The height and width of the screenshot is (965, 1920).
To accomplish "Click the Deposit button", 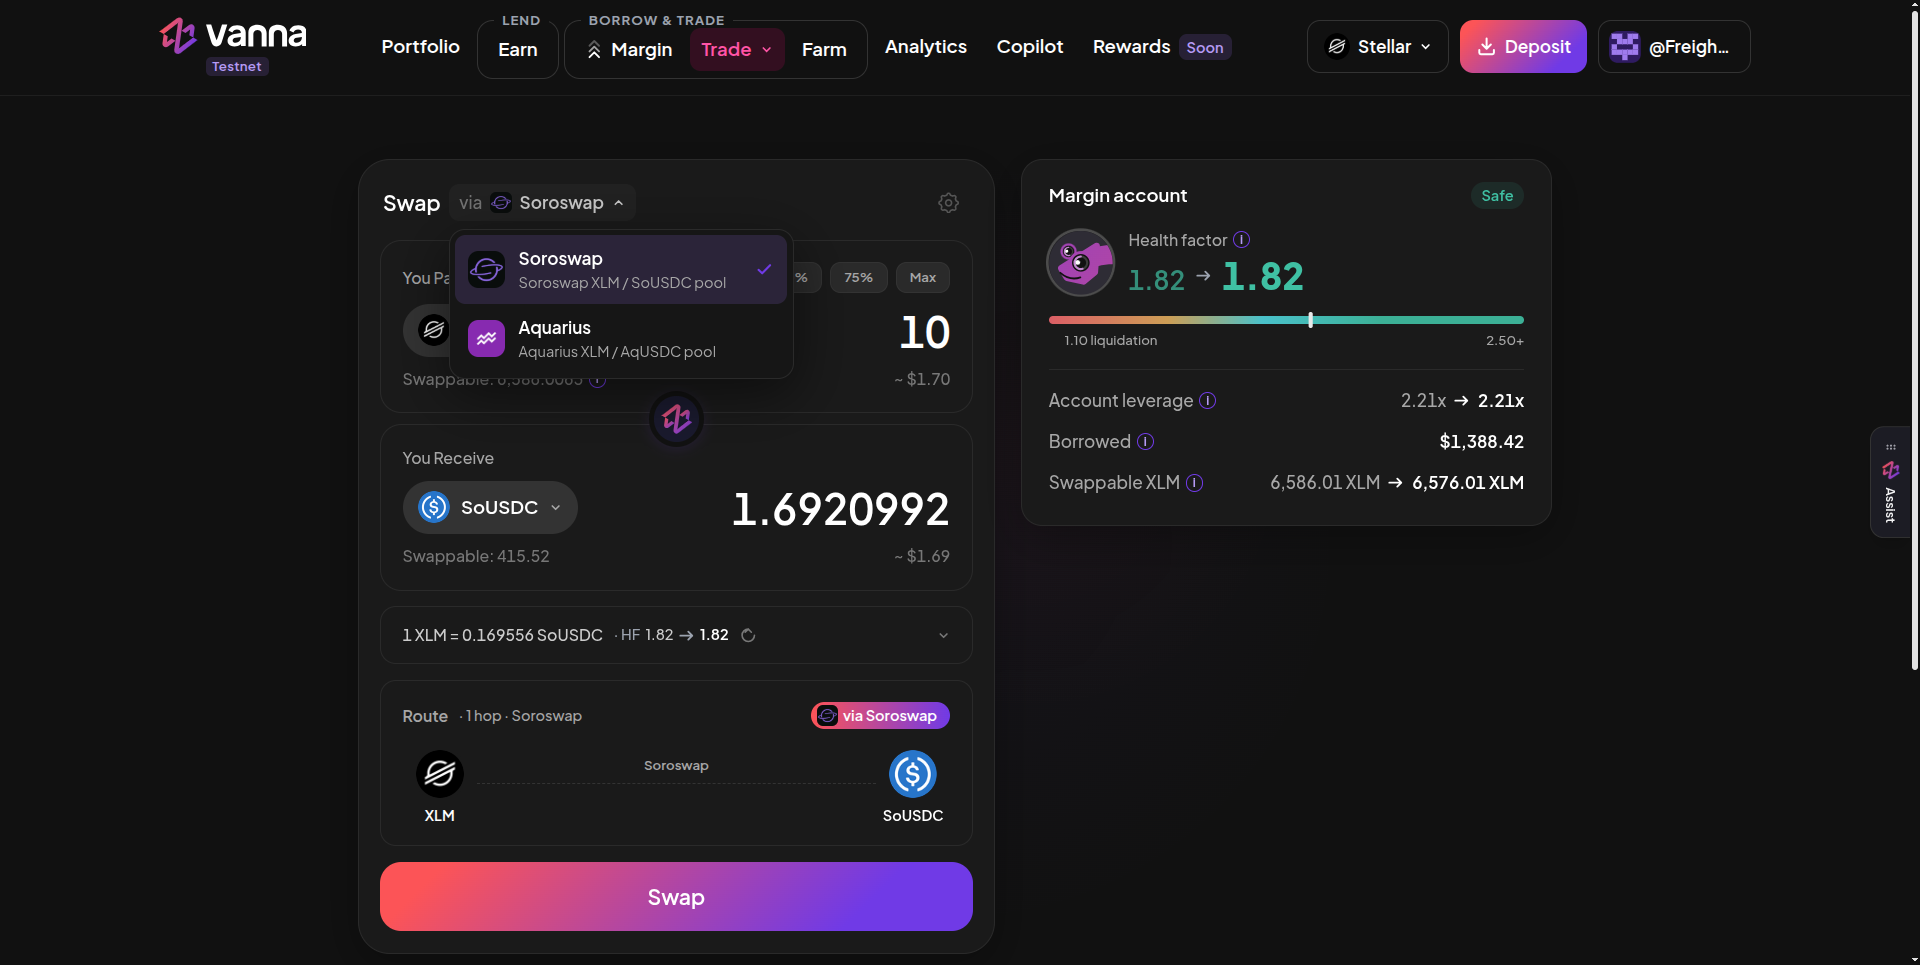I will (1523, 47).
